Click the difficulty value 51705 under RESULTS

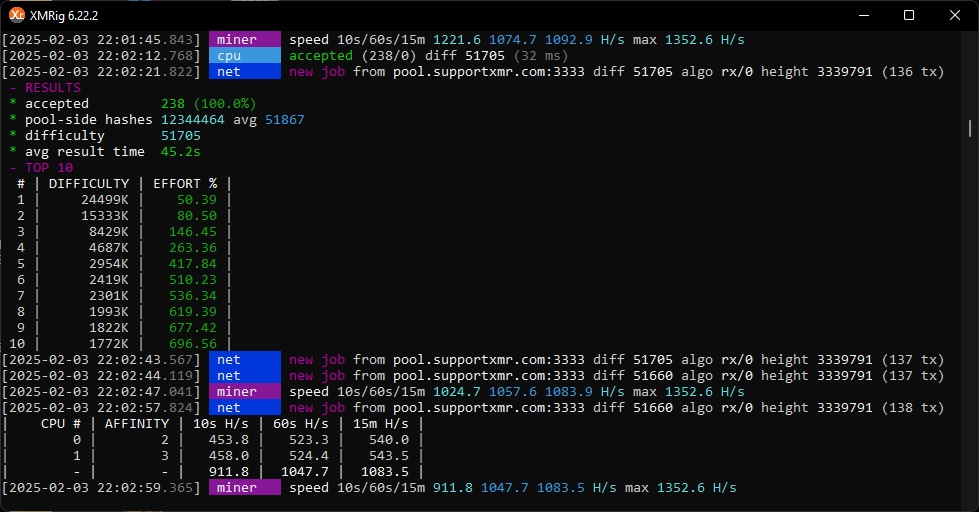(x=181, y=135)
